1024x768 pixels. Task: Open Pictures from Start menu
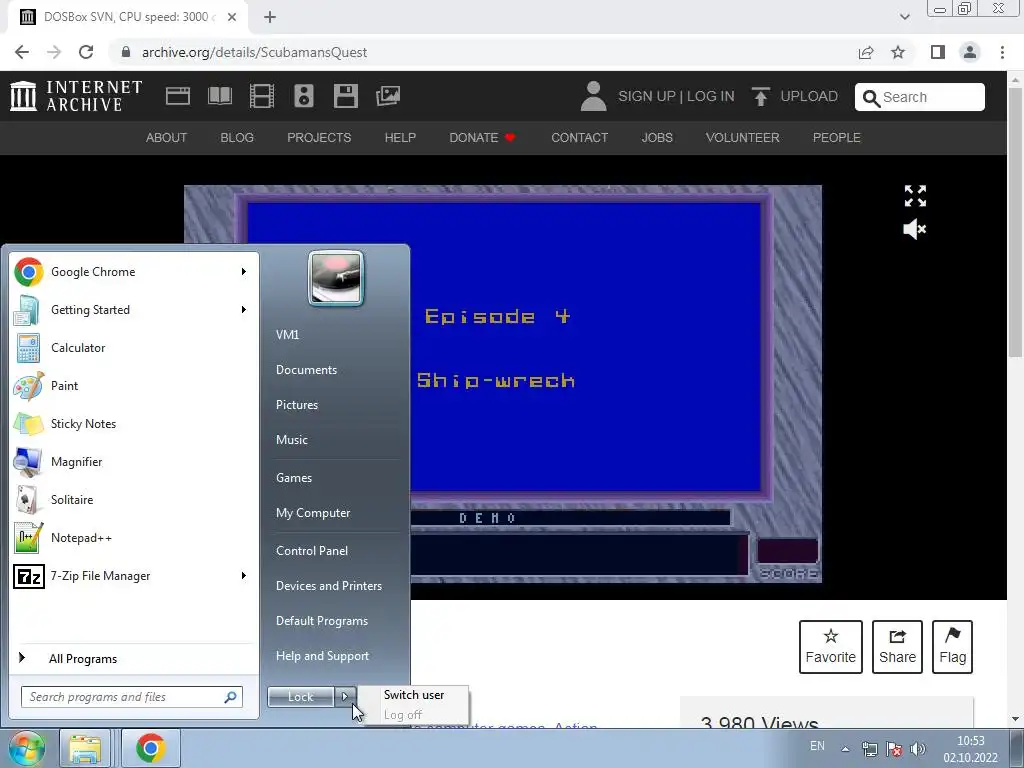[x=297, y=405]
